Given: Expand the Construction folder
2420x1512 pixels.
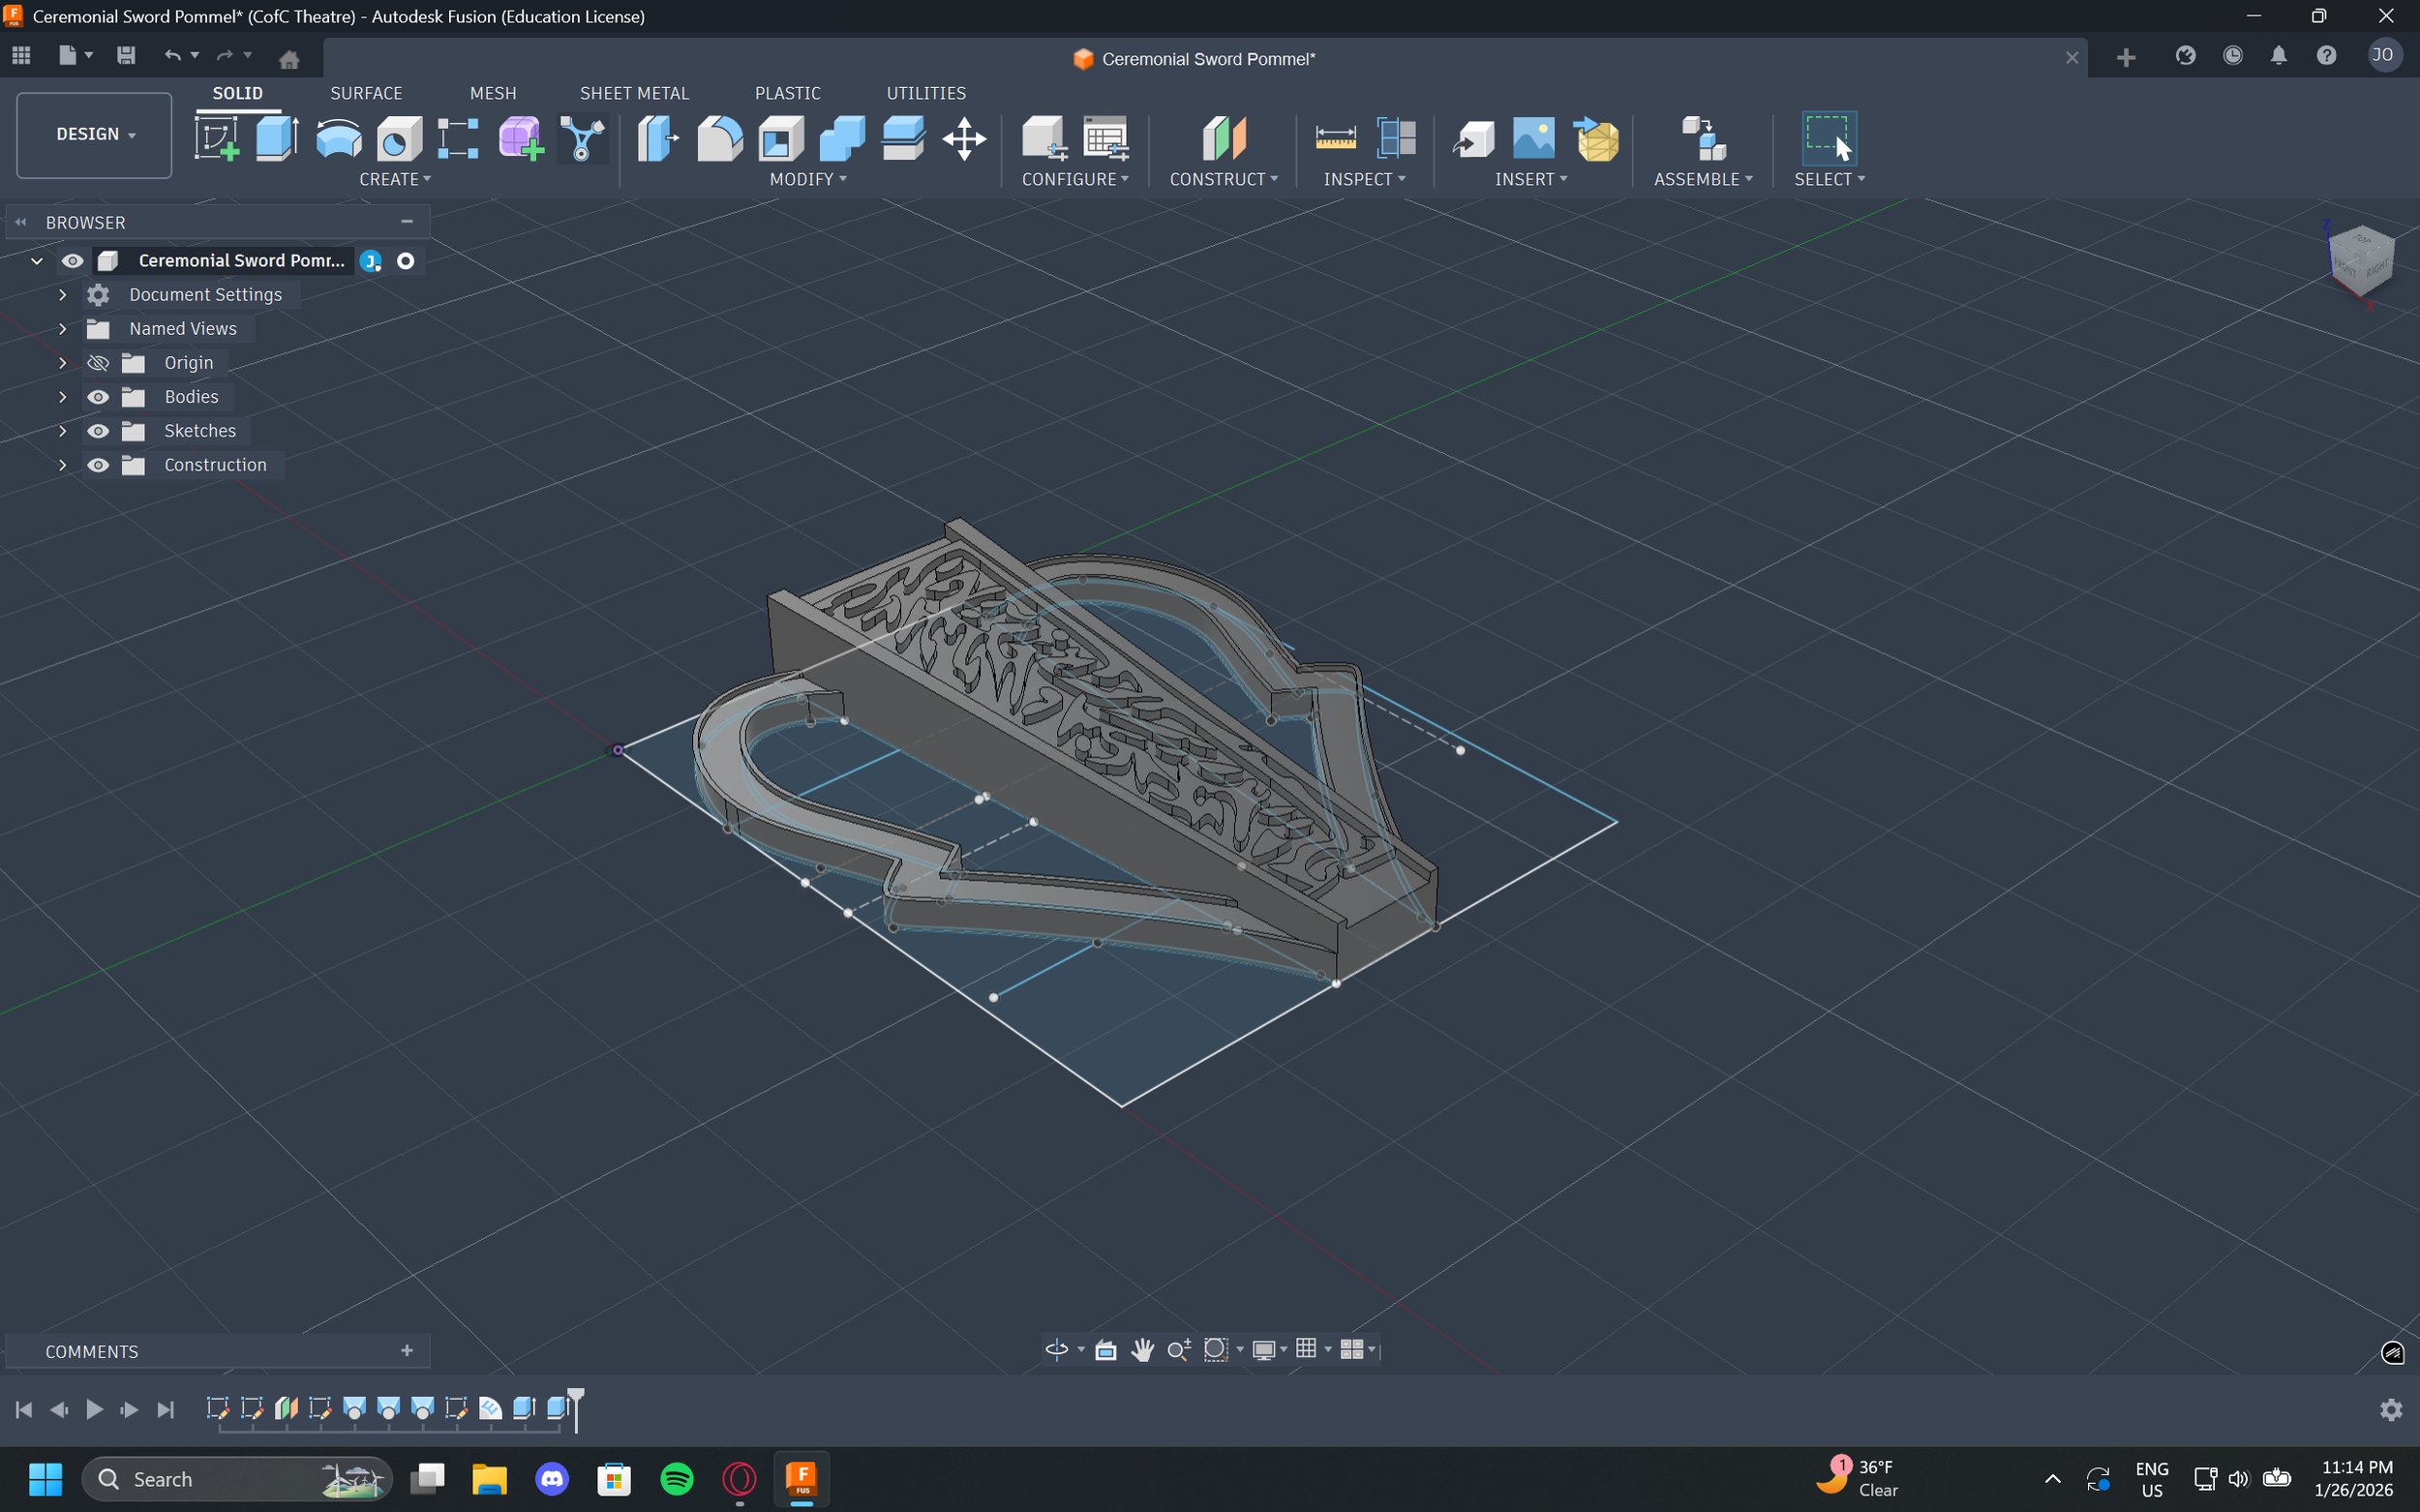Looking at the screenshot, I should [62, 465].
